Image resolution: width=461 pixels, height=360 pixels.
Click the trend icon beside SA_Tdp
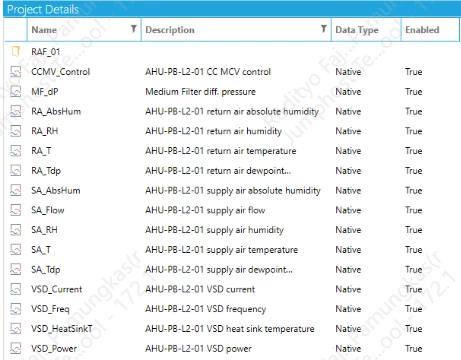(16, 269)
